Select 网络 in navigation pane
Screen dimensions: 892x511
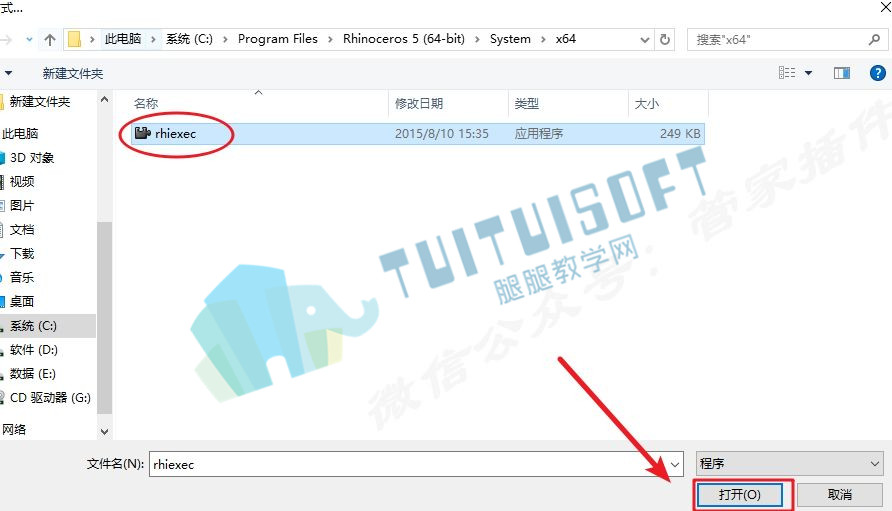coord(14,429)
